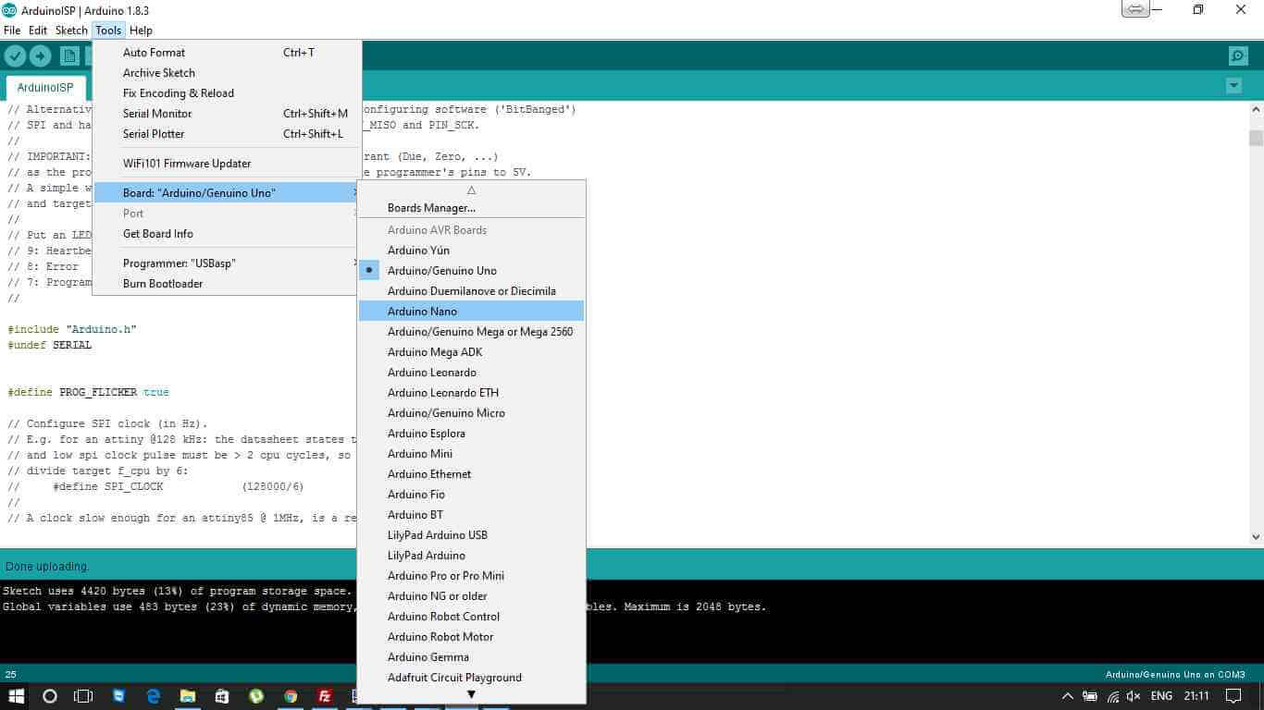The height and width of the screenshot is (710, 1264).
Task: Click the volume muted speaker icon
Action: click(1133, 696)
